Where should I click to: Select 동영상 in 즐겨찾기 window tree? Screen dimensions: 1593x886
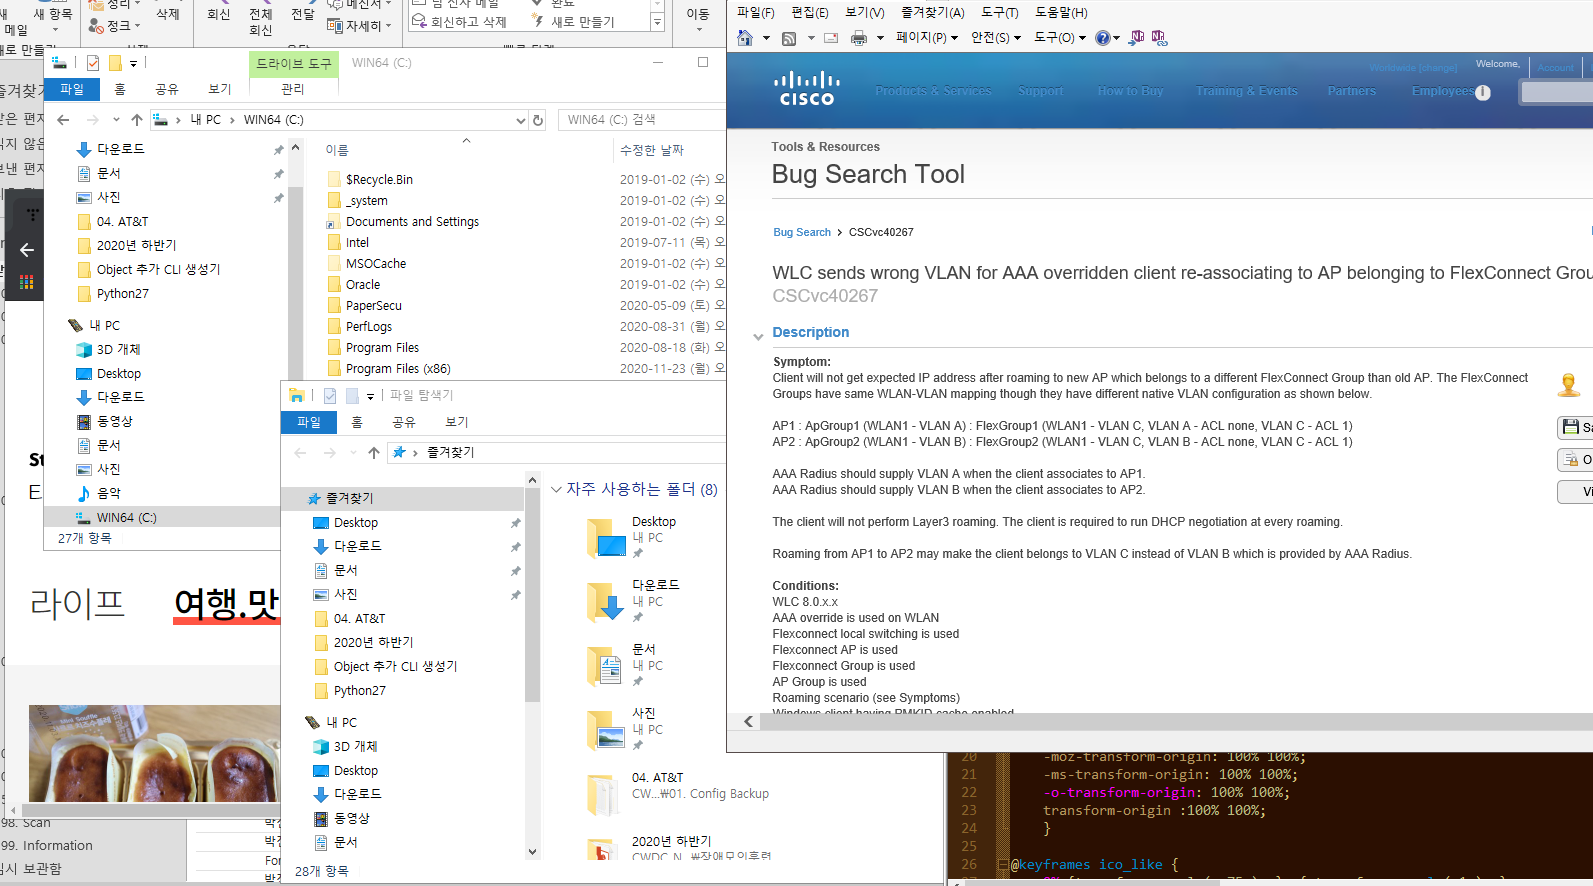tap(351, 819)
